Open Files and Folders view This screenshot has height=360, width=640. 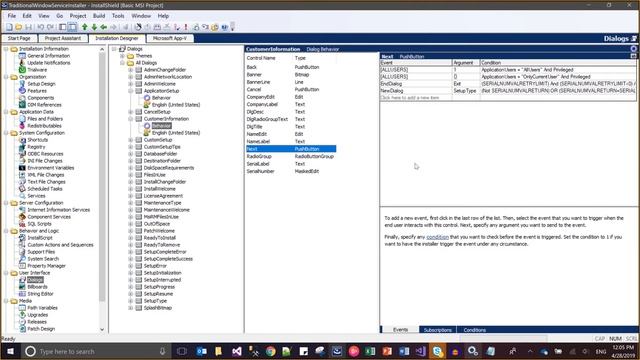45,119
